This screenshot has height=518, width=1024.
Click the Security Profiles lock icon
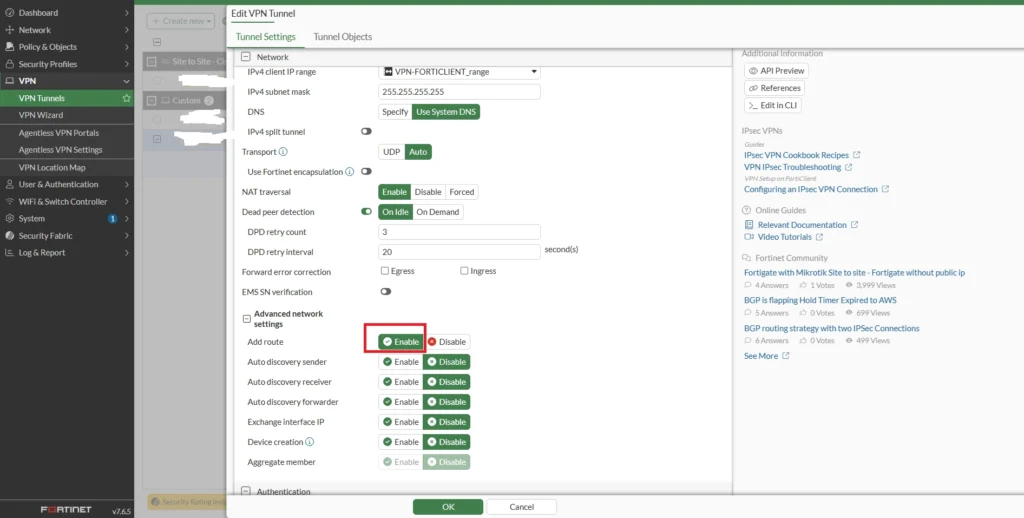[x=10, y=64]
